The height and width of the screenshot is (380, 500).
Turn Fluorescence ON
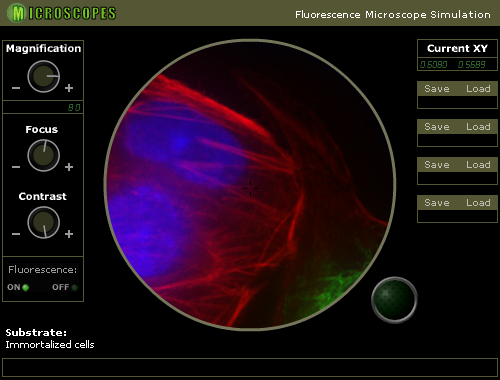pos(18,287)
